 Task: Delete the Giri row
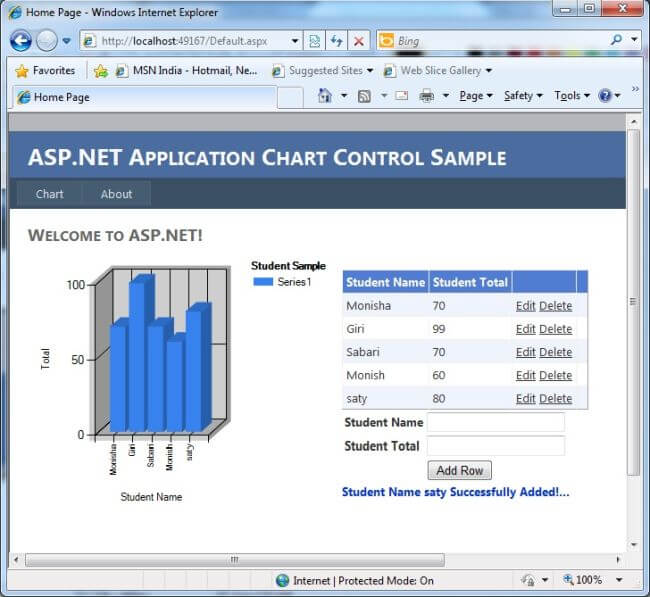555,329
